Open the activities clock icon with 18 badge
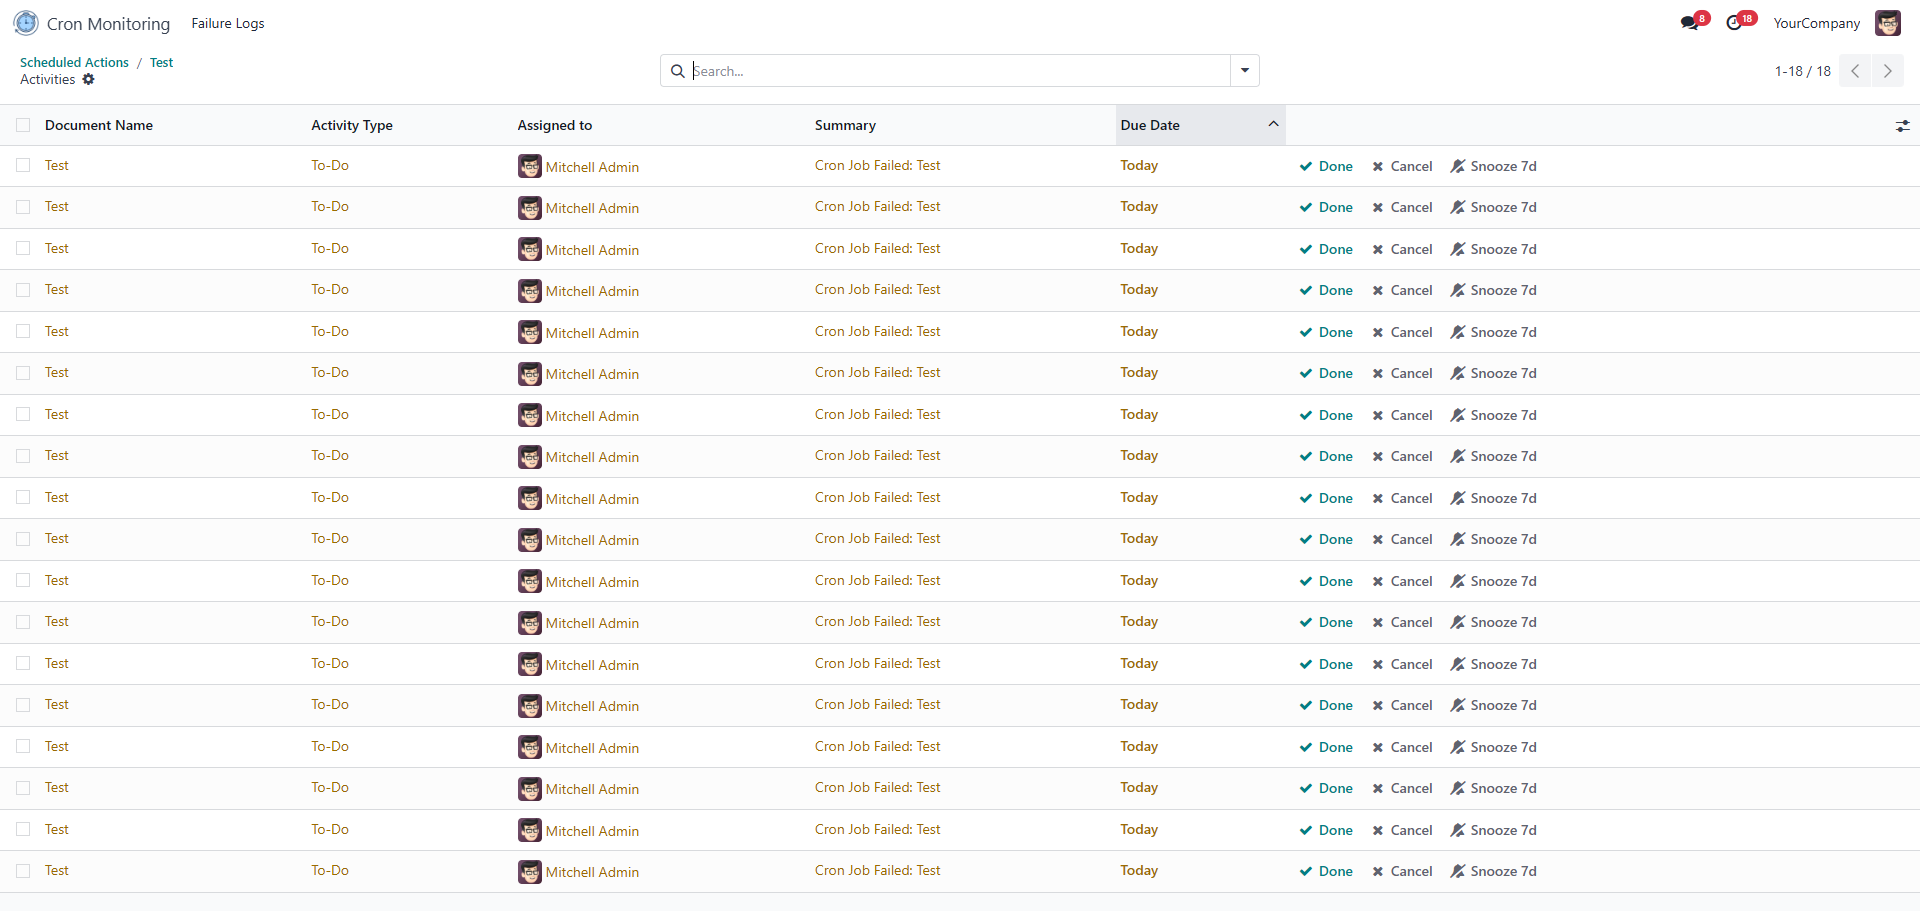The height and width of the screenshot is (911, 1920). point(1739,22)
